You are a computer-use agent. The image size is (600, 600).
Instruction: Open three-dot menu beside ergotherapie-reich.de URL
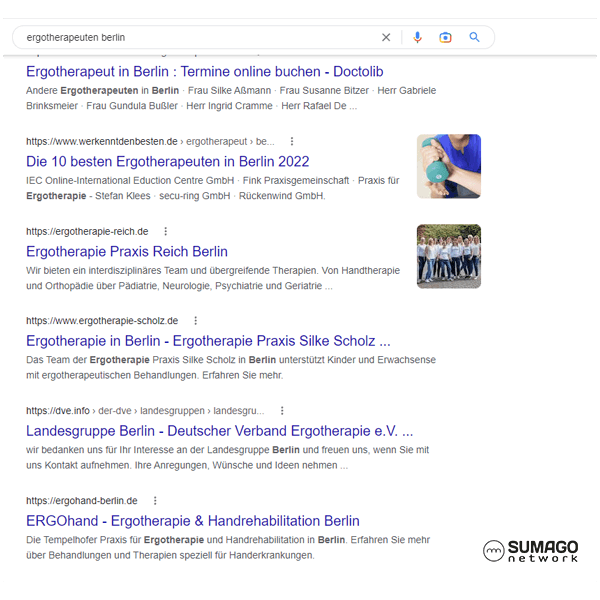(165, 231)
